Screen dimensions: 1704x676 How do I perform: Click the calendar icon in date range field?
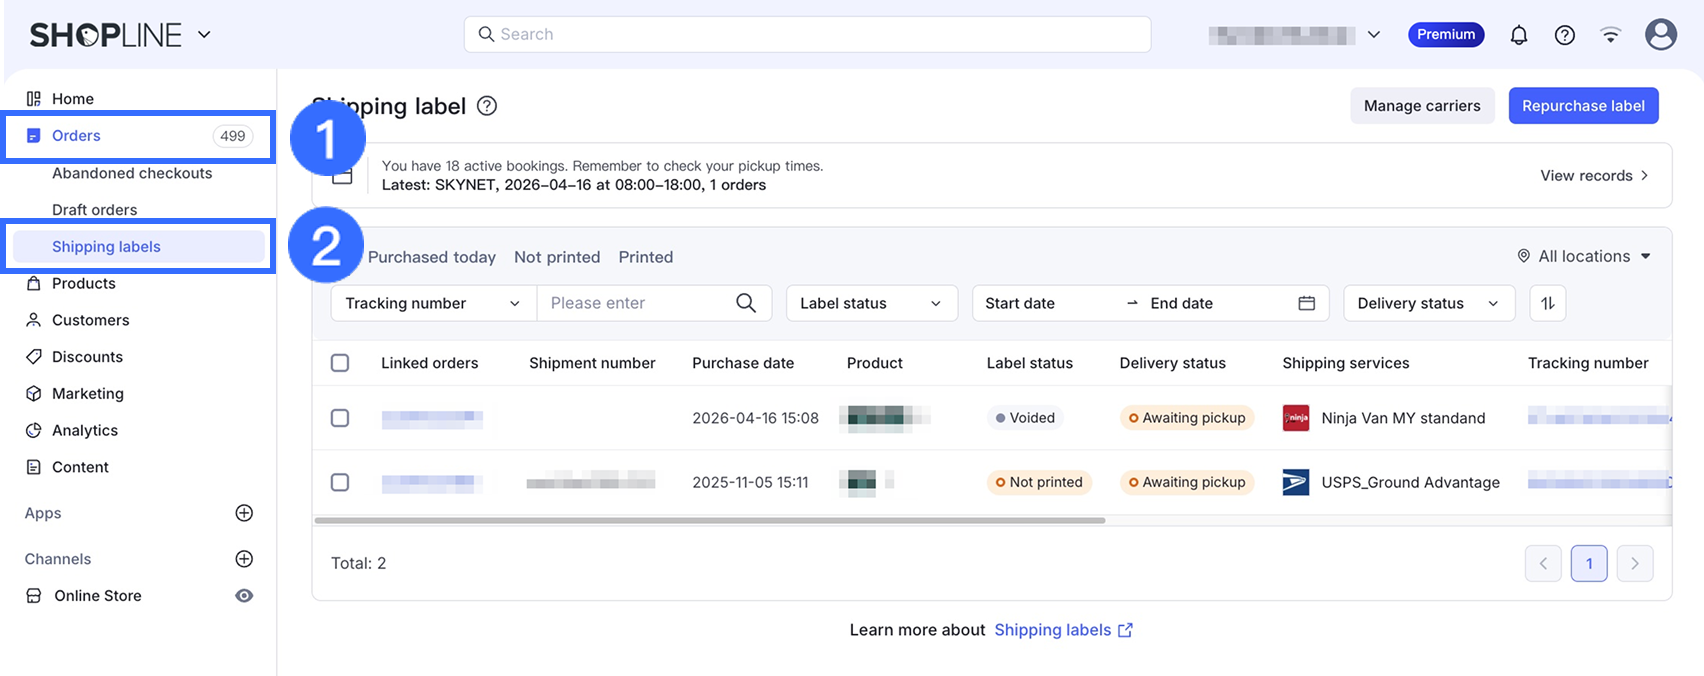(x=1306, y=303)
